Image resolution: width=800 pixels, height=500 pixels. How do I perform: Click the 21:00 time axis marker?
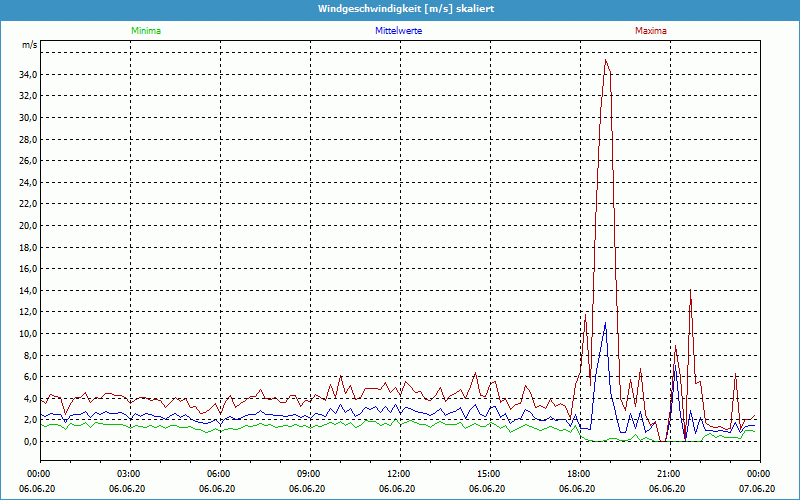pyautogui.click(x=669, y=474)
